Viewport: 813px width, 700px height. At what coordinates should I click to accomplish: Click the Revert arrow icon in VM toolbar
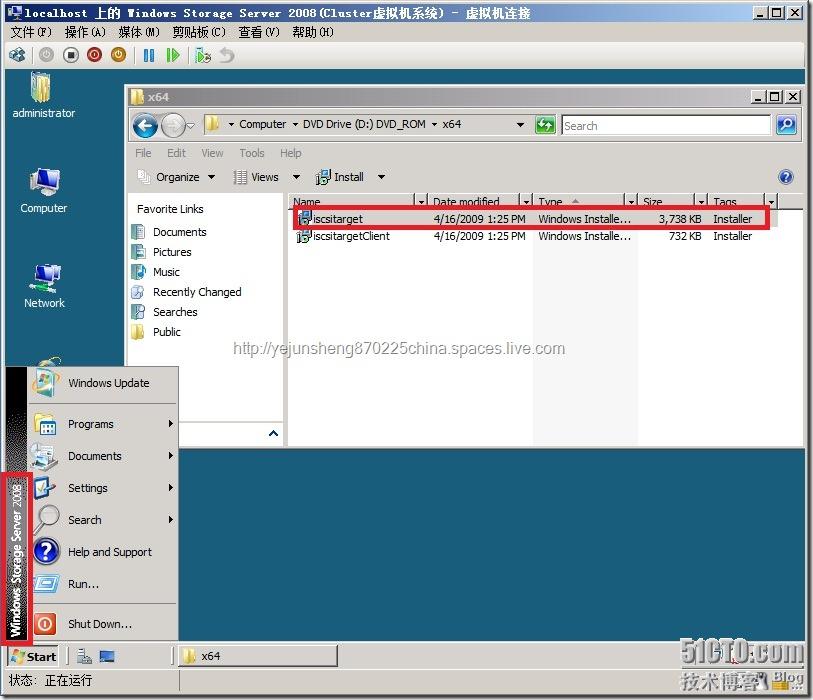(x=227, y=55)
